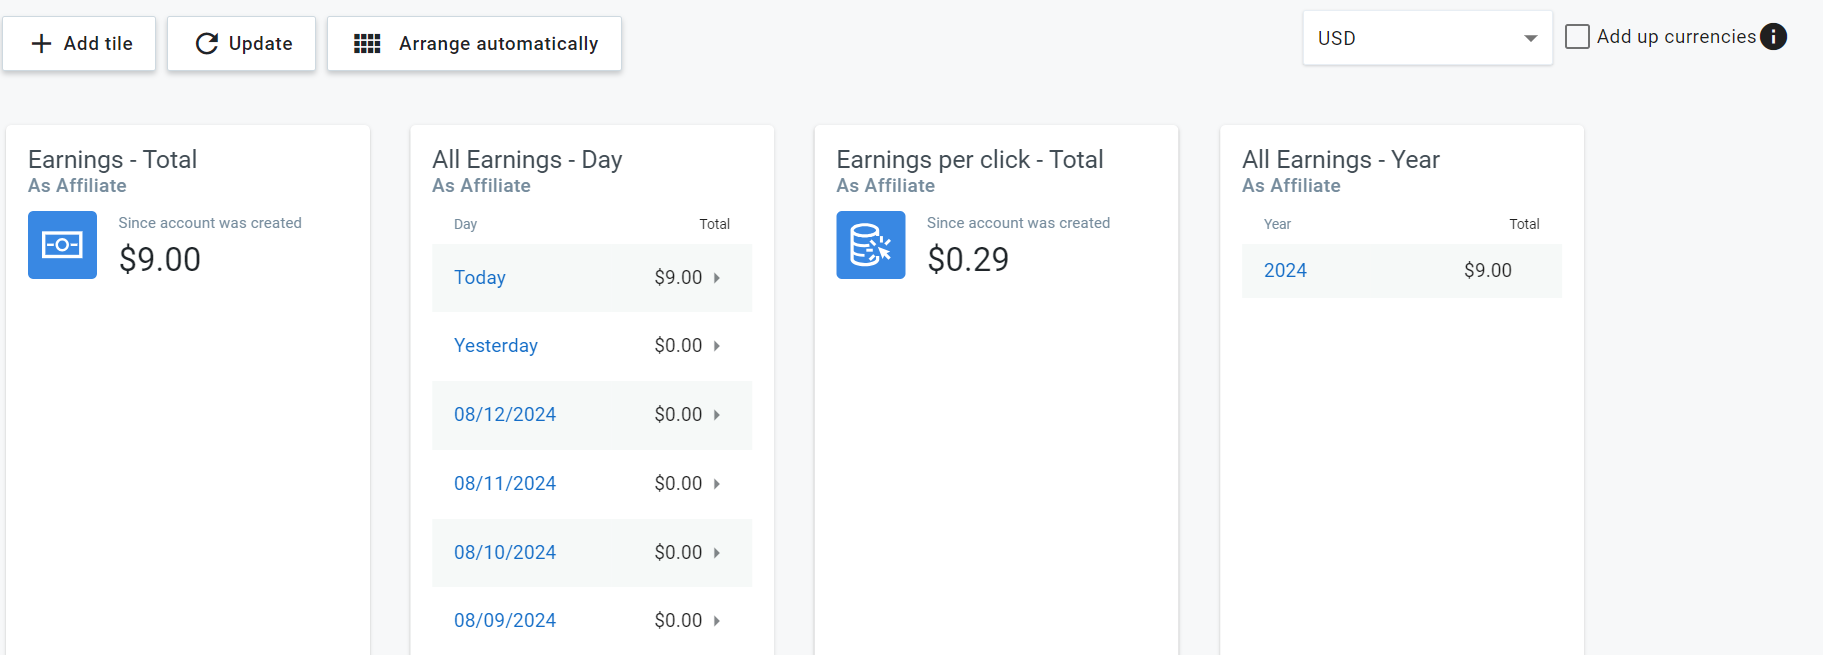Open the 08/11/2024 earnings link
Viewport: 1823px width, 655px height.
tap(505, 484)
